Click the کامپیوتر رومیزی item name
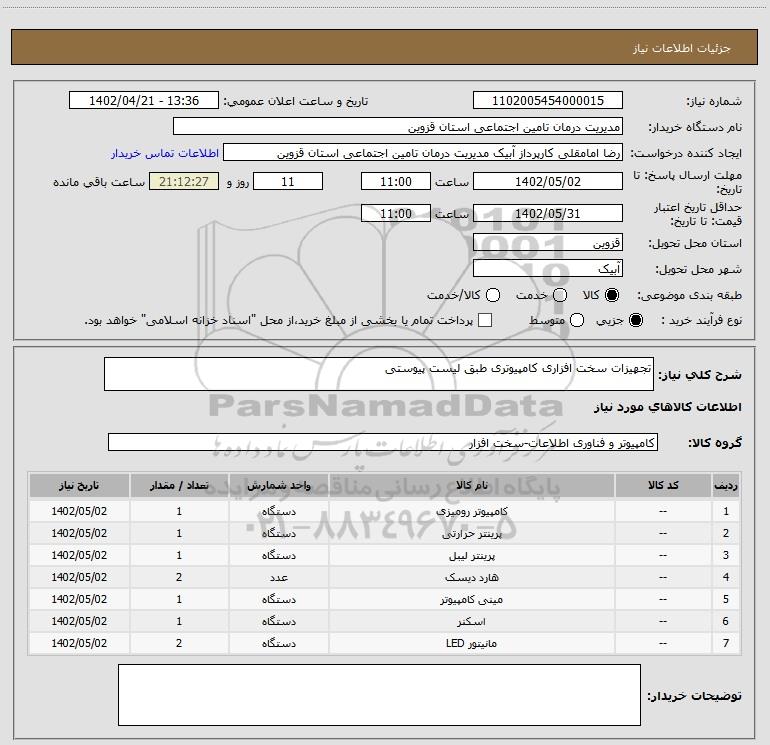Viewport: 770px width, 745px height. [x=471, y=511]
